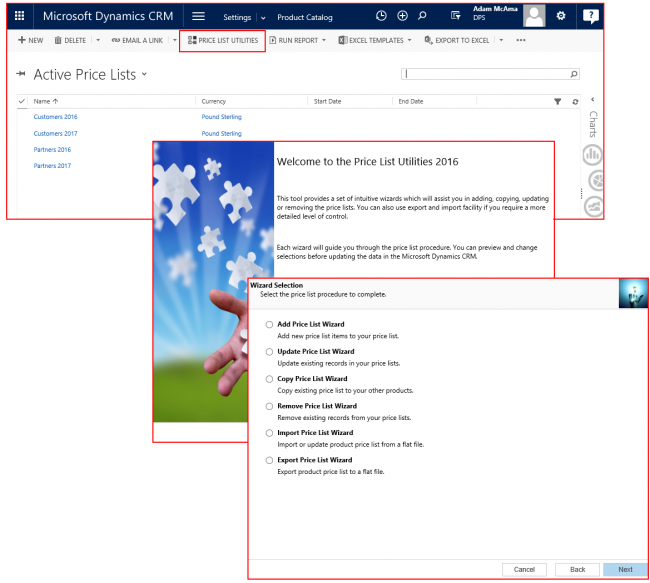Click 'Welcome to the Price List Utilities 2016' heading
650x583 pixels.
[367, 162]
